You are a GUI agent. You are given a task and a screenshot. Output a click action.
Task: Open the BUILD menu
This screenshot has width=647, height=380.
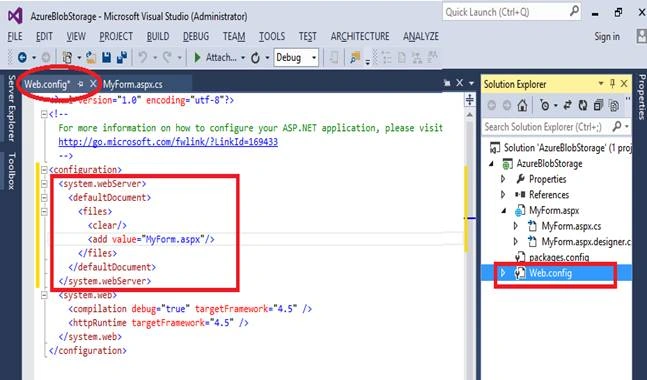(158, 36)
